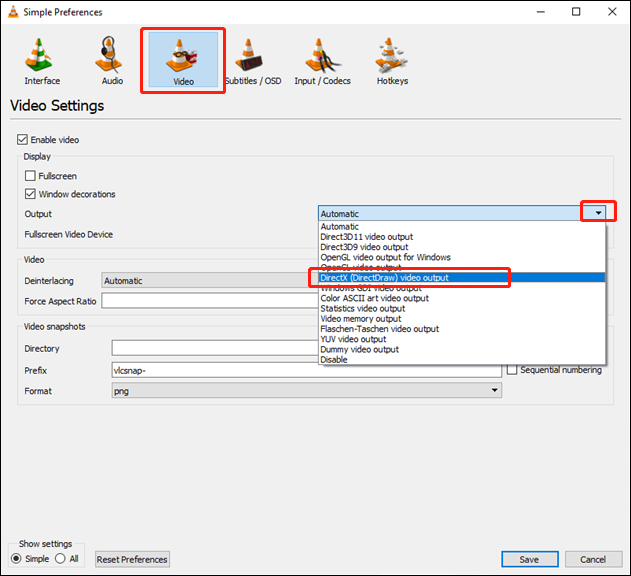Choose Flaschen-Taschen video output

click(462, 329)
